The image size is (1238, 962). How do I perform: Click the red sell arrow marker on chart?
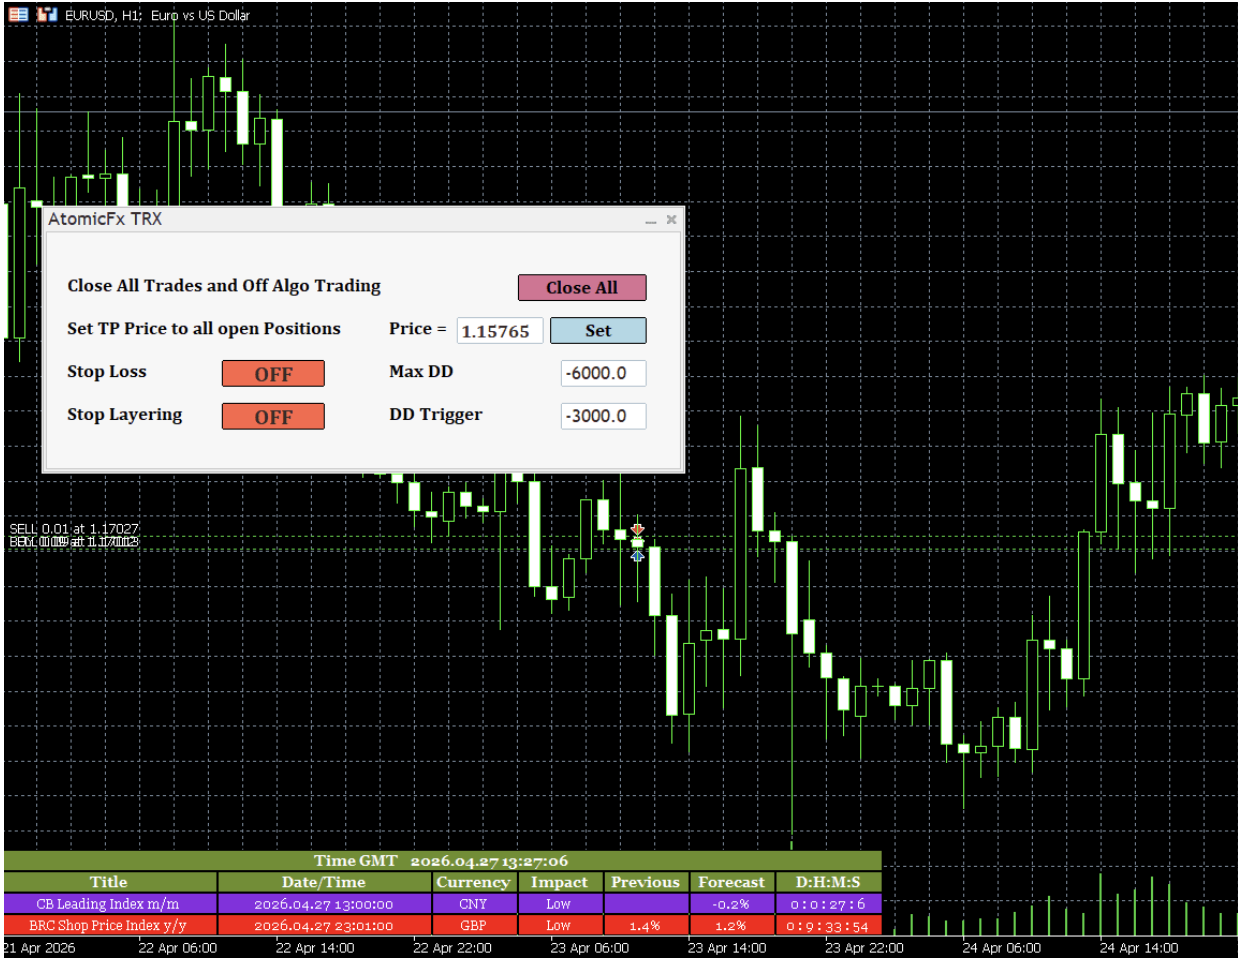tap(637, 530)
